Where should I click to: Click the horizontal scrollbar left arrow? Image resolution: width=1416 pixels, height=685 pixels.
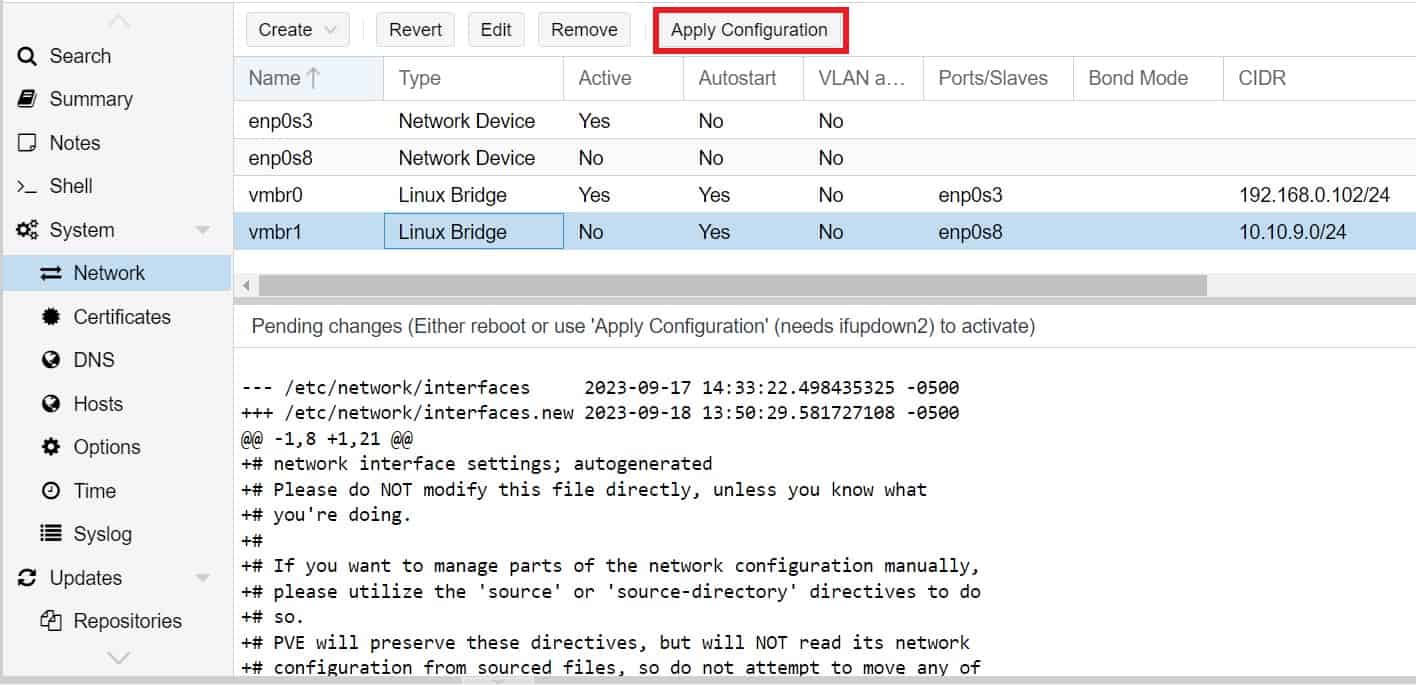pyautogui.click(x=246, y=286)
